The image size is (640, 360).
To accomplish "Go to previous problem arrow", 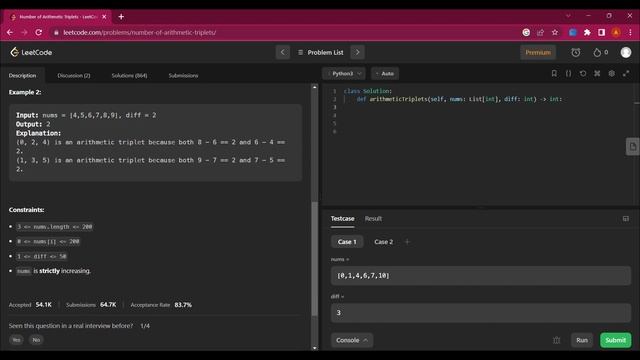I will (282, 52).
